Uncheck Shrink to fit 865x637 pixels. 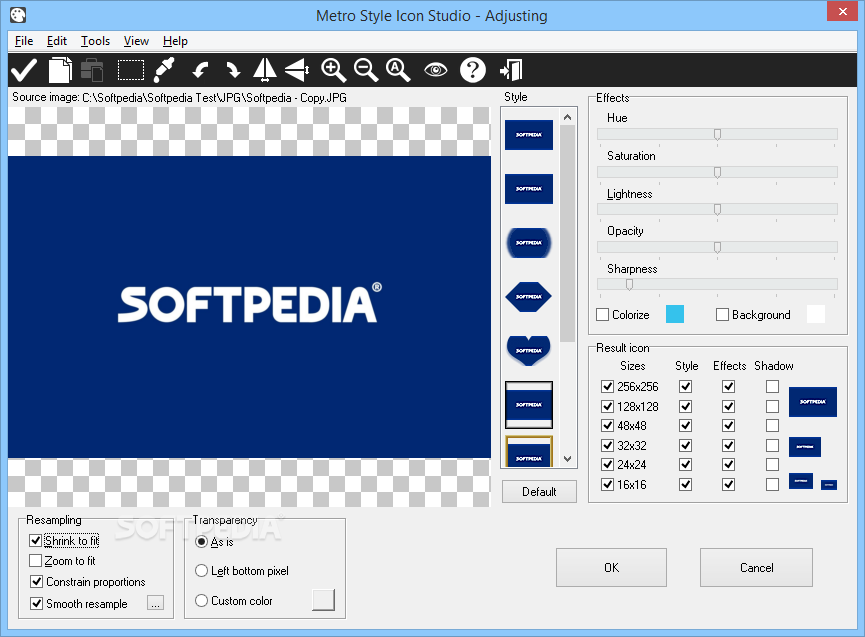[36, 540]
